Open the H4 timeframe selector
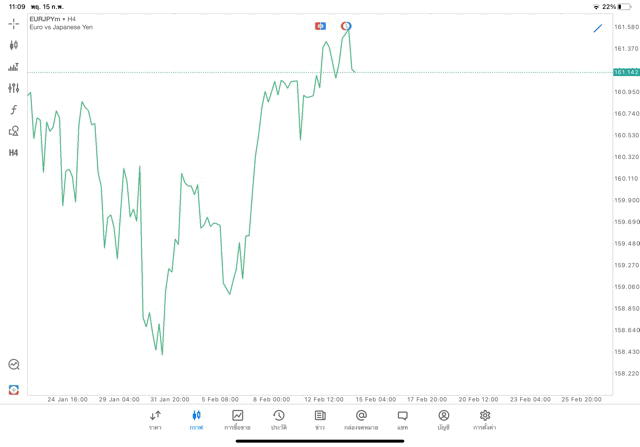This screenshot has height=447, width=640. pos(14,153)
